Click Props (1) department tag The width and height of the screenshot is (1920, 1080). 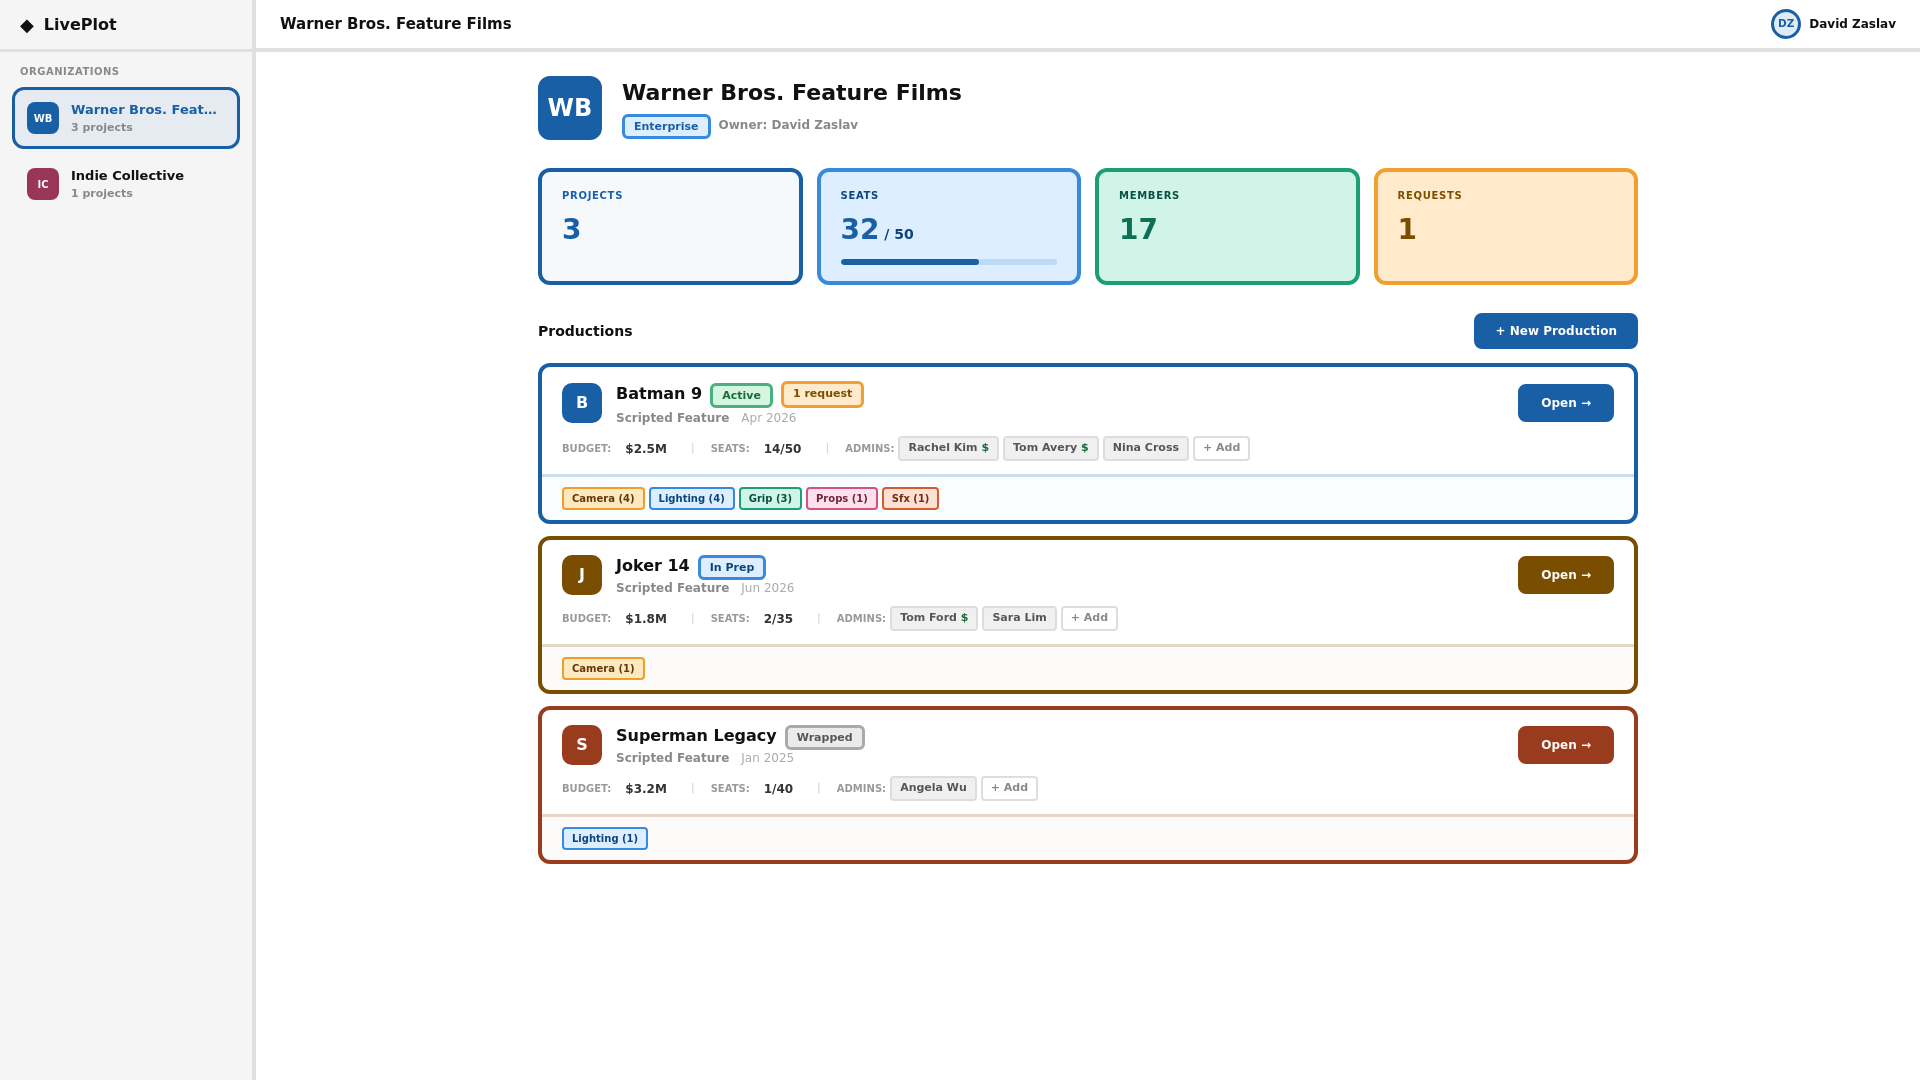coord(842,498)
